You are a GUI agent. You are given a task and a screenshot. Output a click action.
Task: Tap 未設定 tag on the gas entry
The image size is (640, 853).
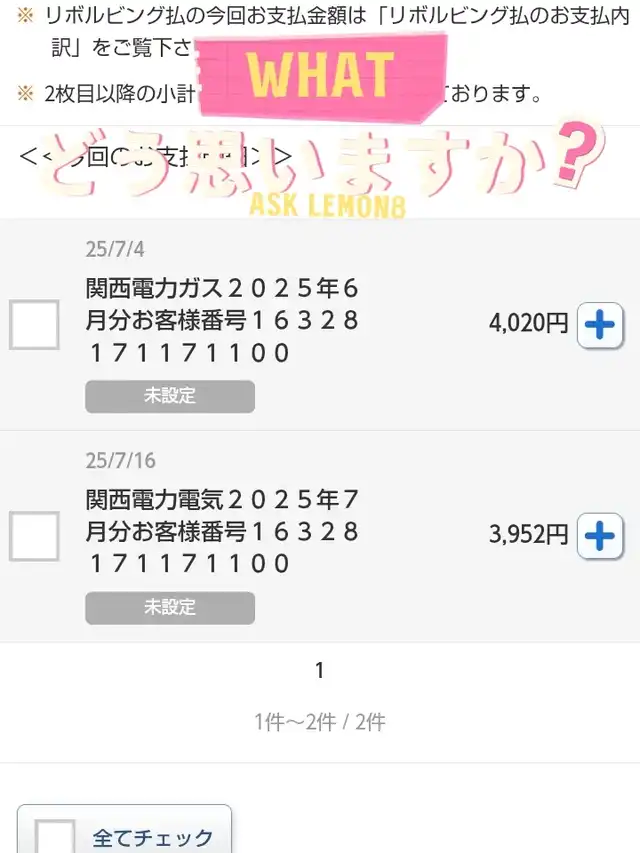coord(170,396)
